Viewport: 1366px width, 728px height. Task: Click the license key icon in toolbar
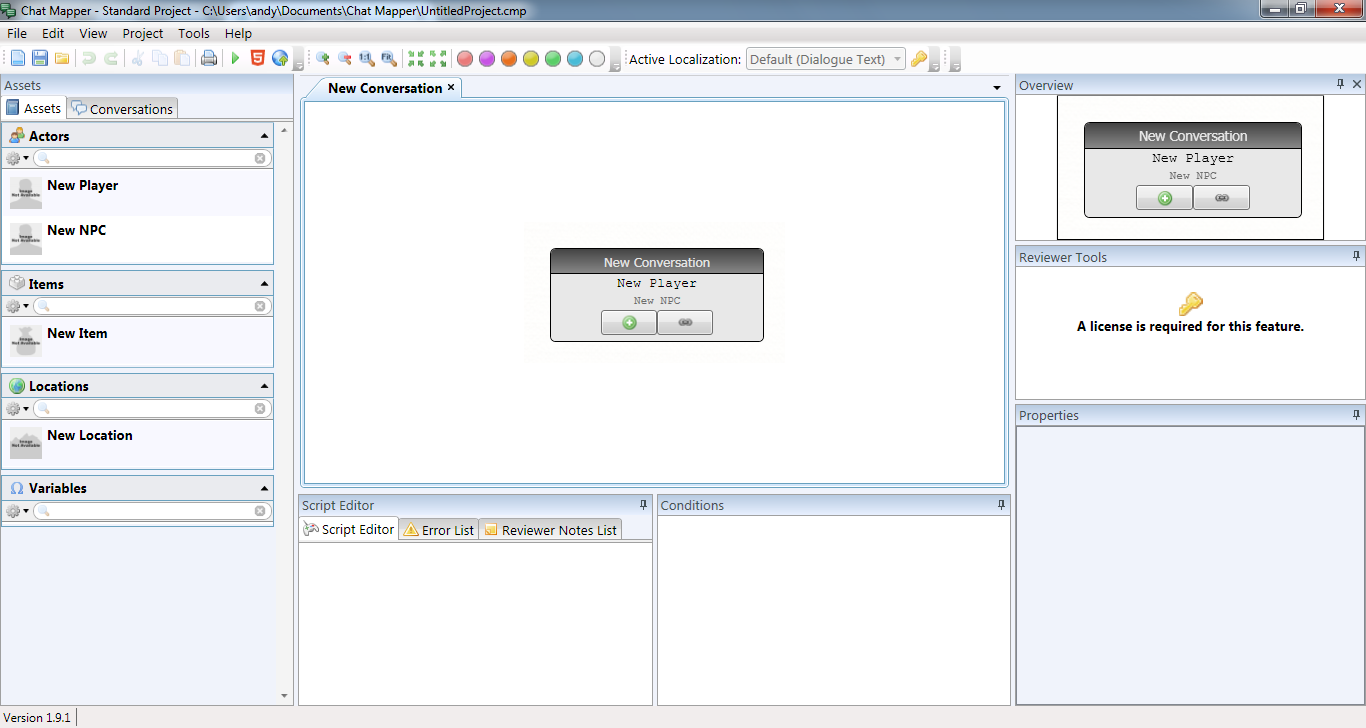[919, 59]
